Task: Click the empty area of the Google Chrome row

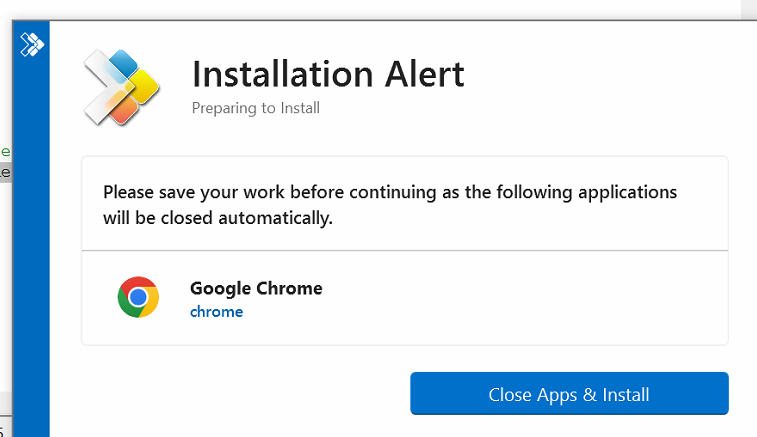Action: pos(521,297)
